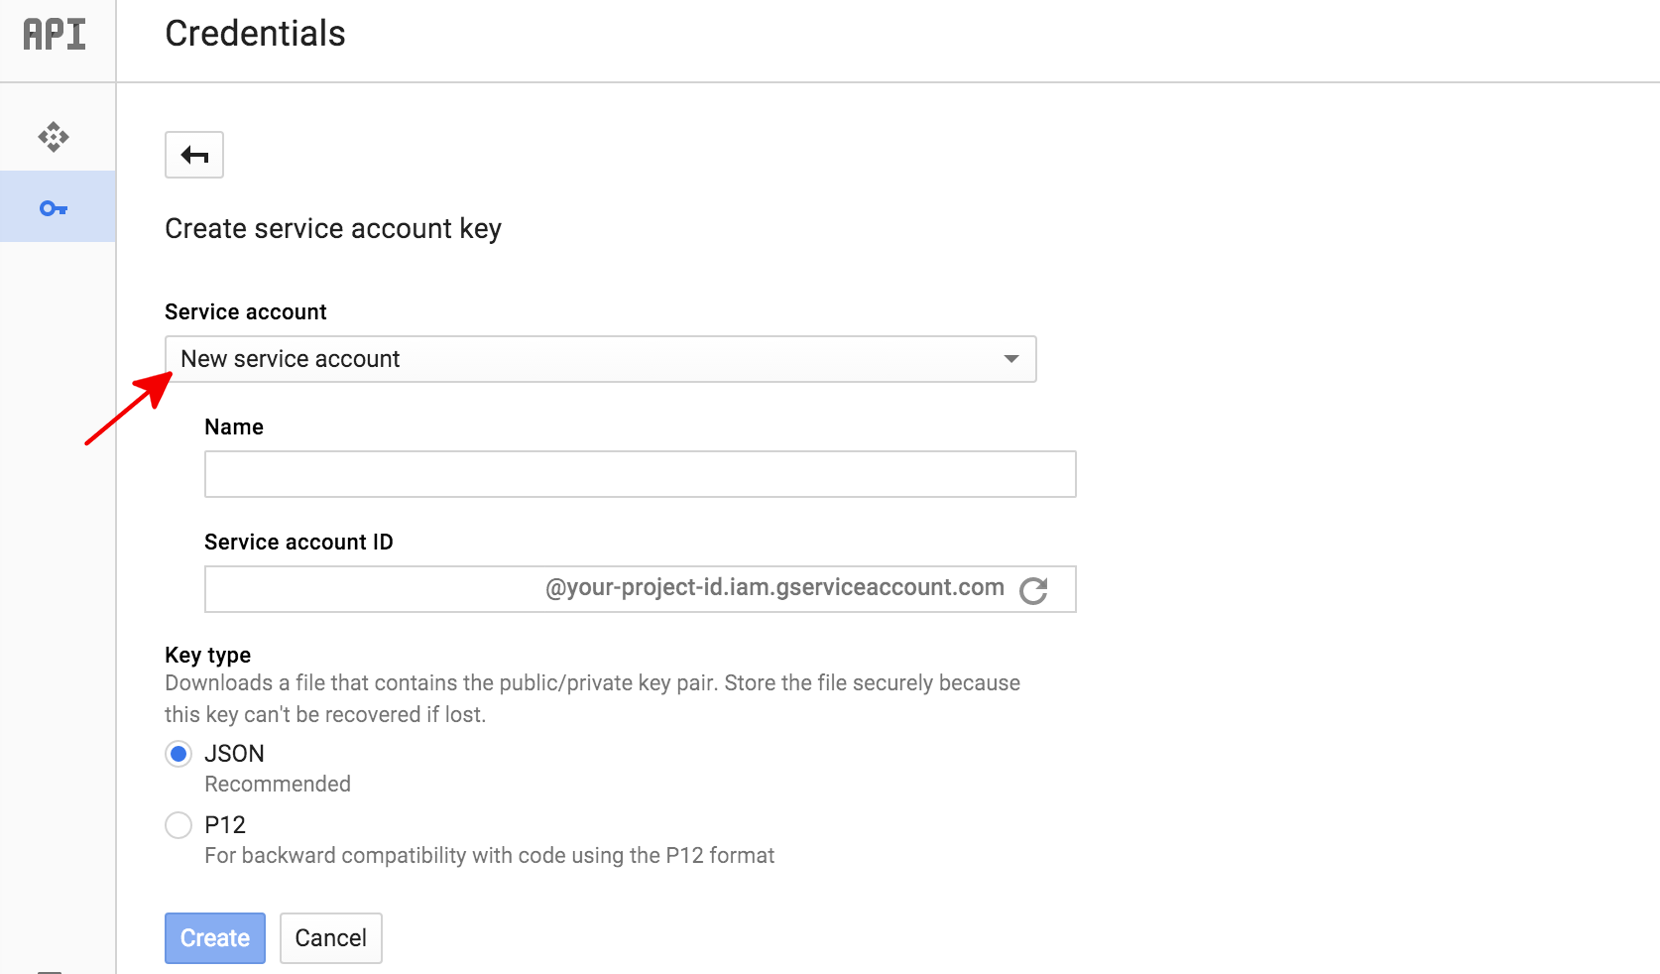The width and height of the screenshot is (1660, 974).
Task: Click the dropdown arrow on the service account selector
Action: [x=1012, y=359]
